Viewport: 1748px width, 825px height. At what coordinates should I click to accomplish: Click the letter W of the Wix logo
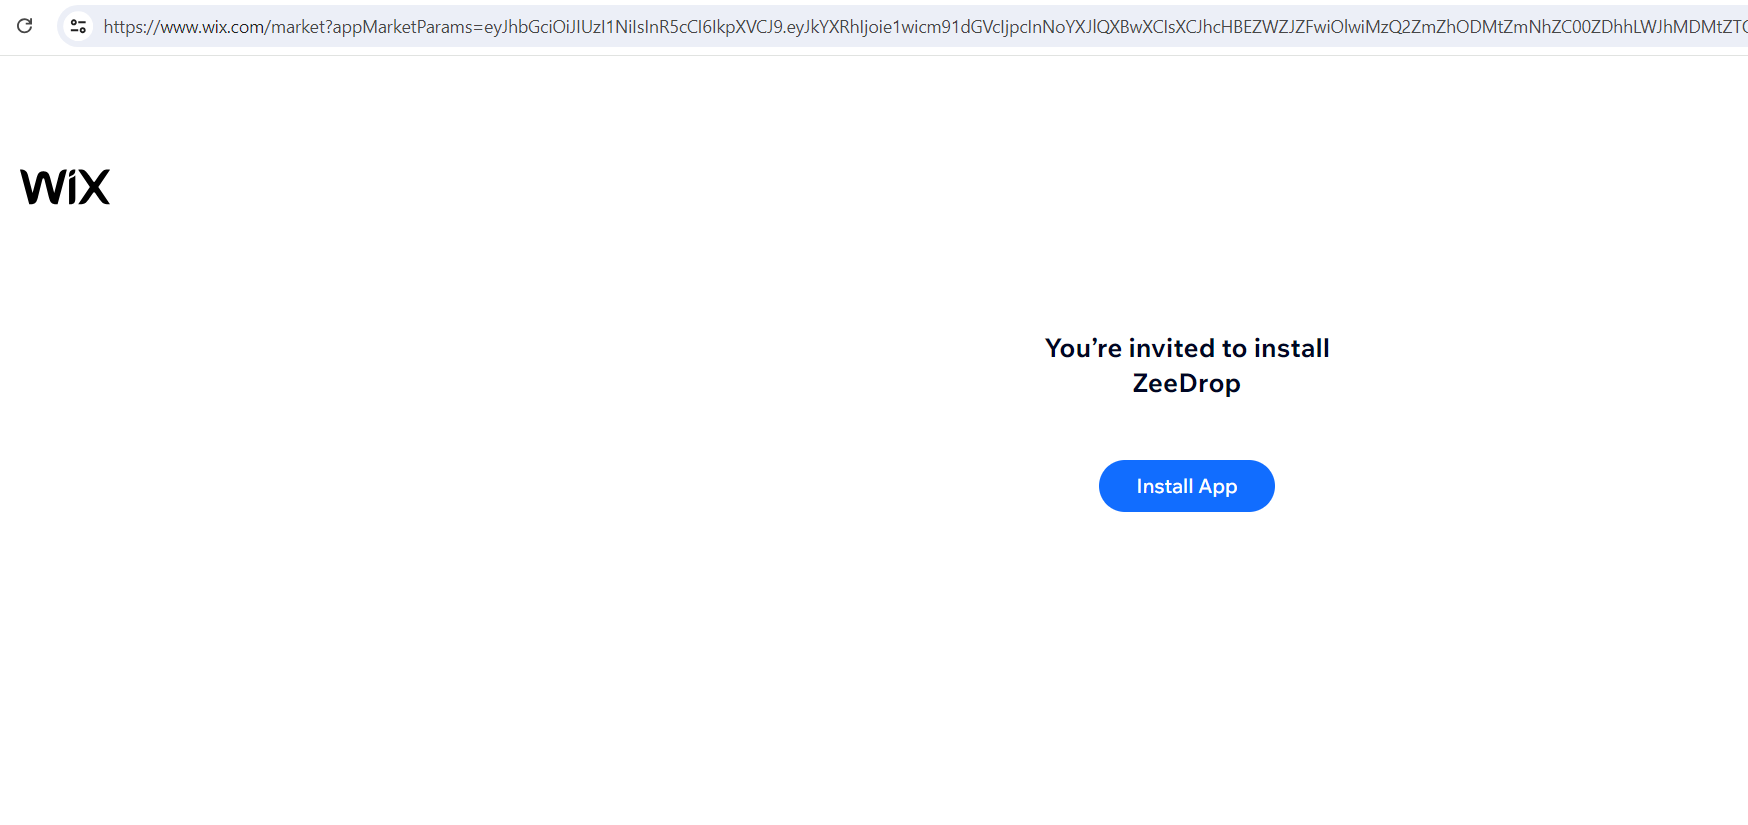(43, 187)
